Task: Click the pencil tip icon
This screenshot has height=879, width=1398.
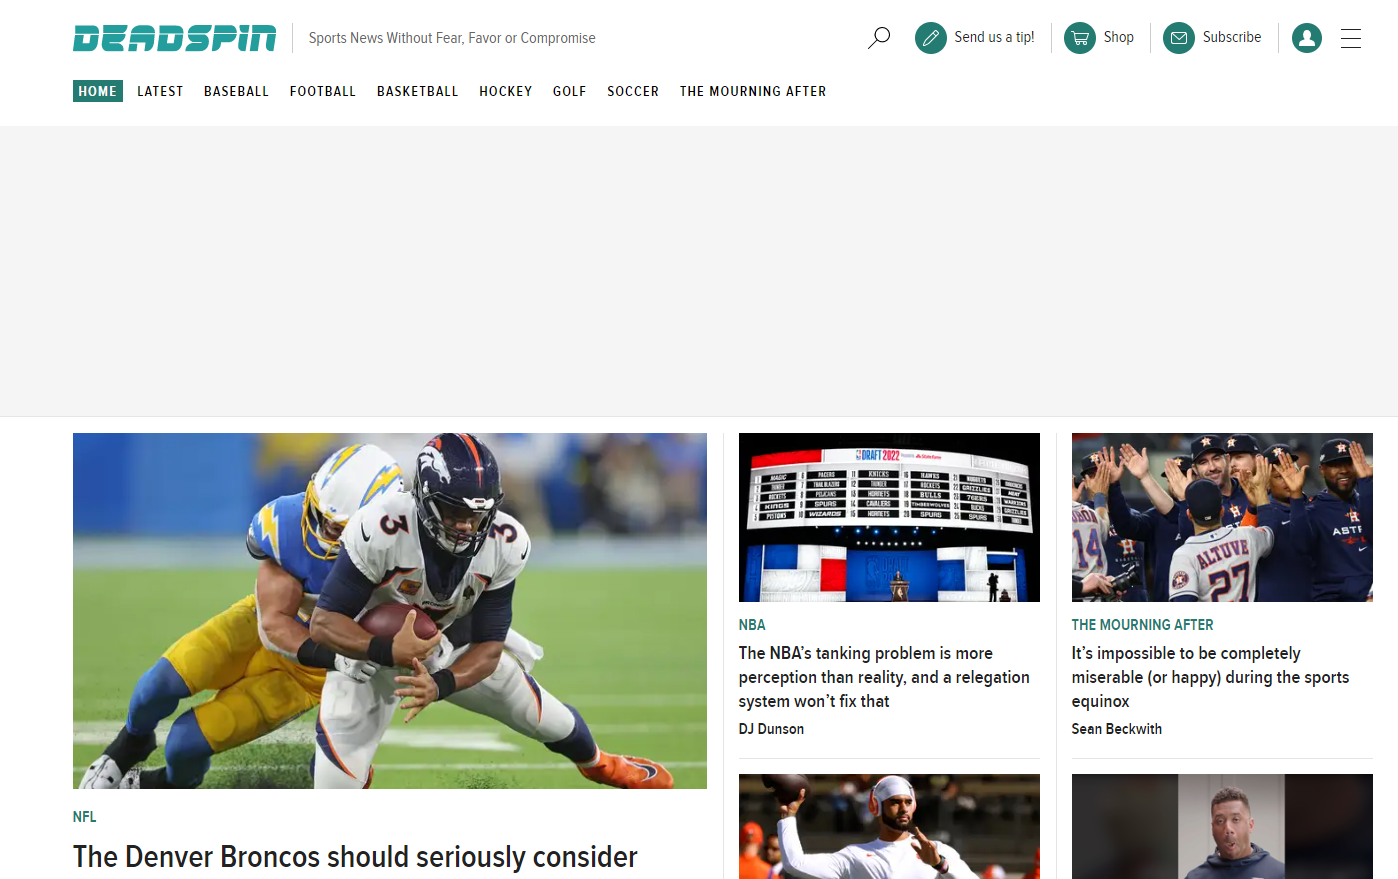Action: 931,38
